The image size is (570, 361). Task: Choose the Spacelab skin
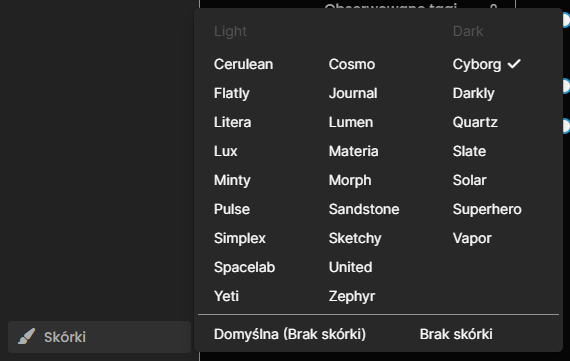click(x=244, y=267)
